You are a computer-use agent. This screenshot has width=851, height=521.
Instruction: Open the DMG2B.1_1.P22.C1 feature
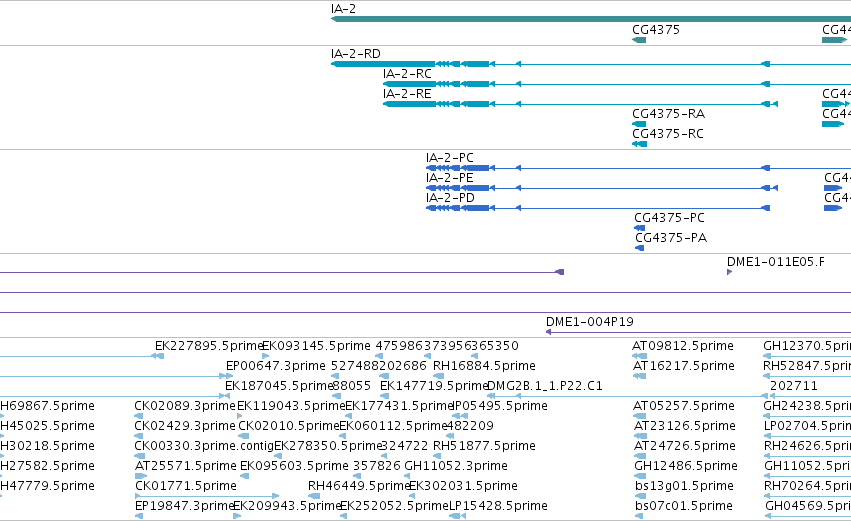tap(545, 386)
